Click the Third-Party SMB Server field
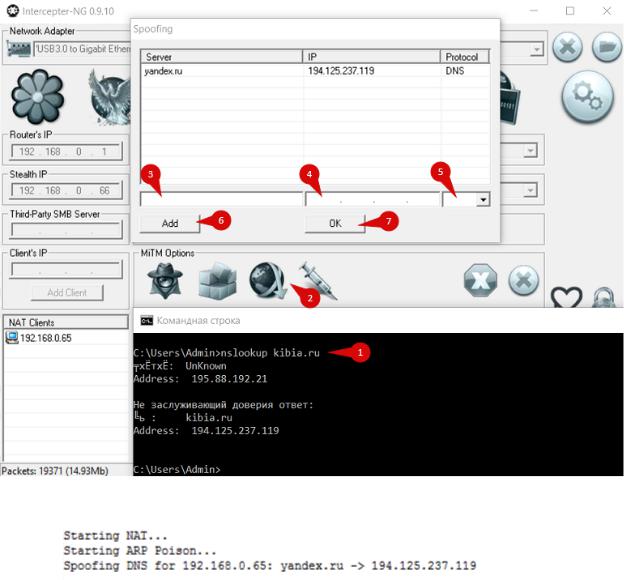Image resolution: width=624 pixels, height=580 pixels. pos(66,230)
